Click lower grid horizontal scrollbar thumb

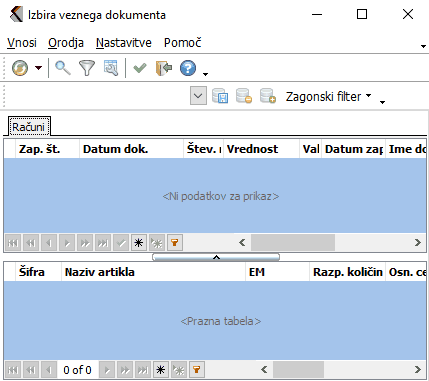pyautogui.click(x=298, y=370)
